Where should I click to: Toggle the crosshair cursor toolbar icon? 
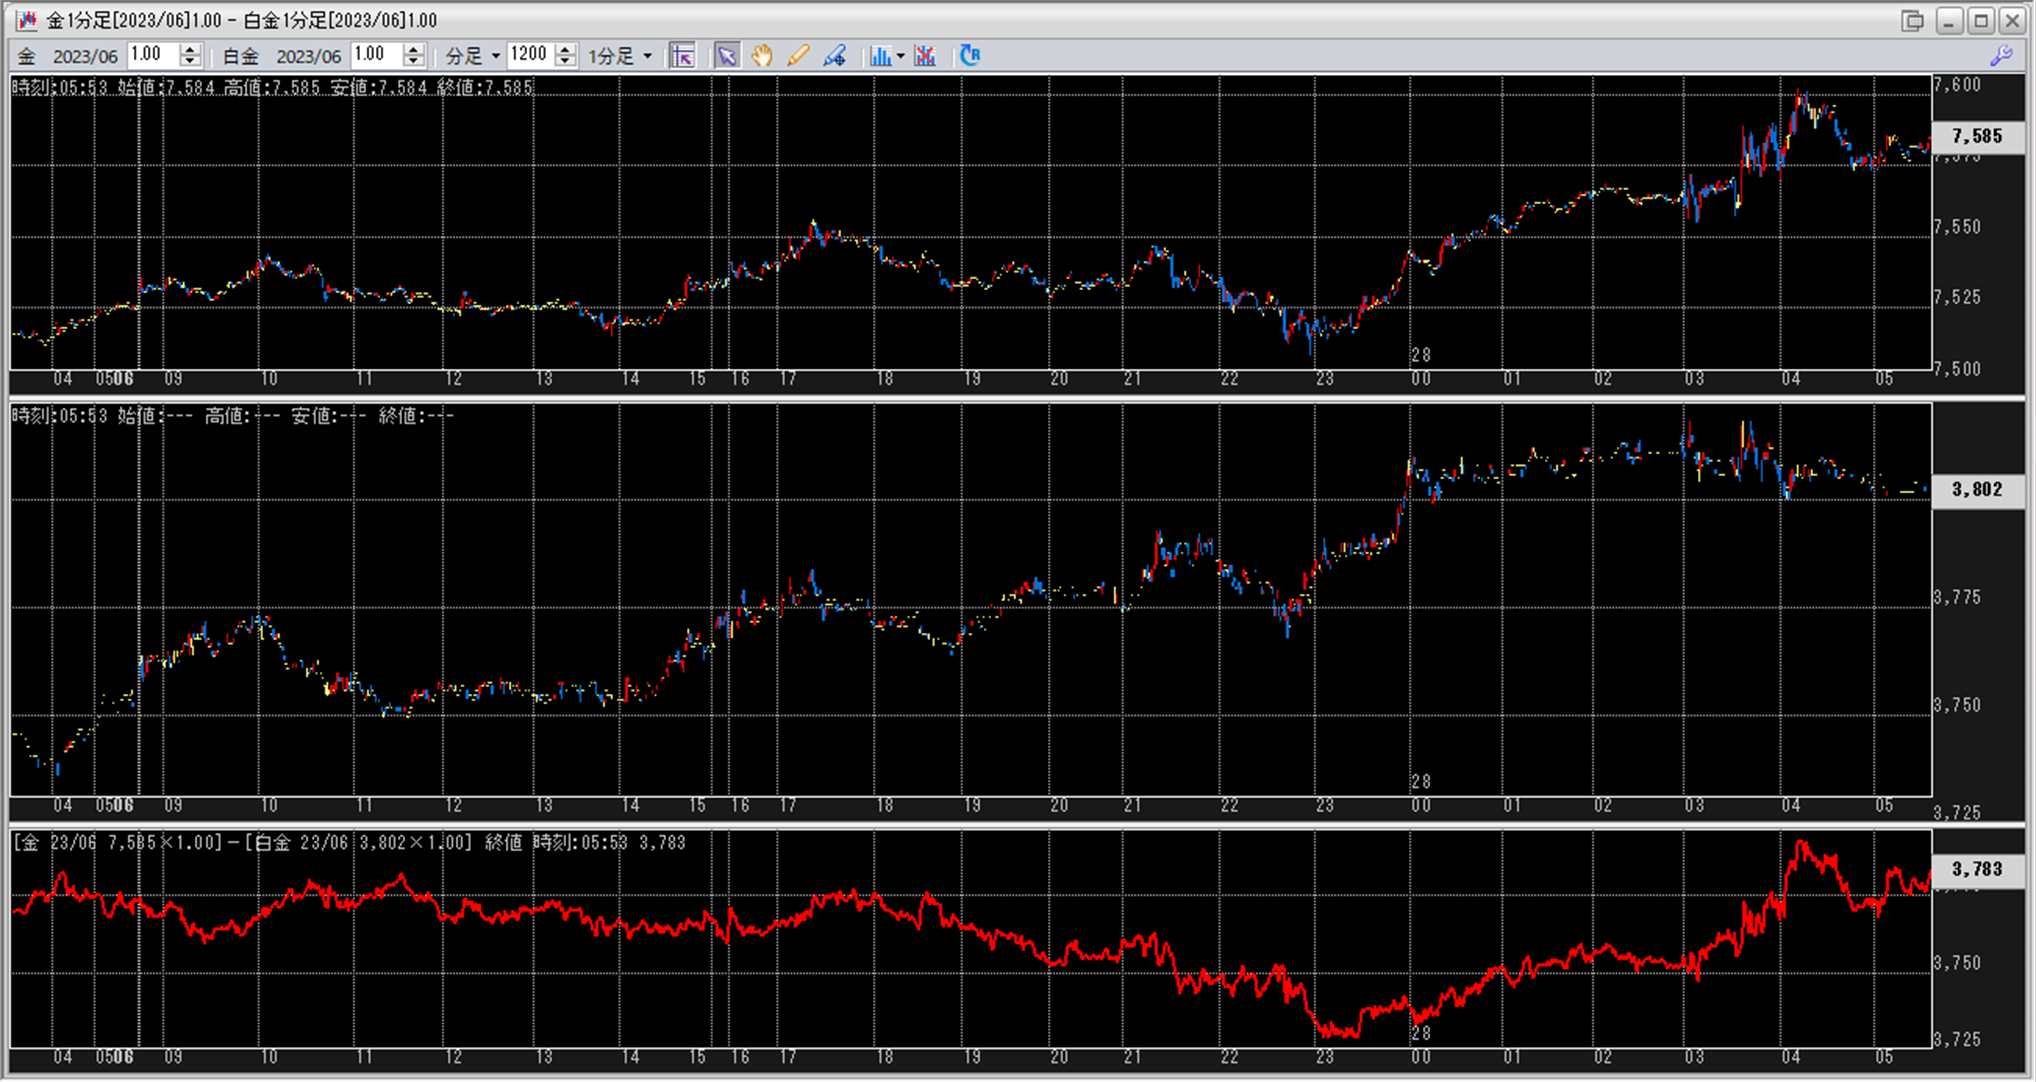683,56
